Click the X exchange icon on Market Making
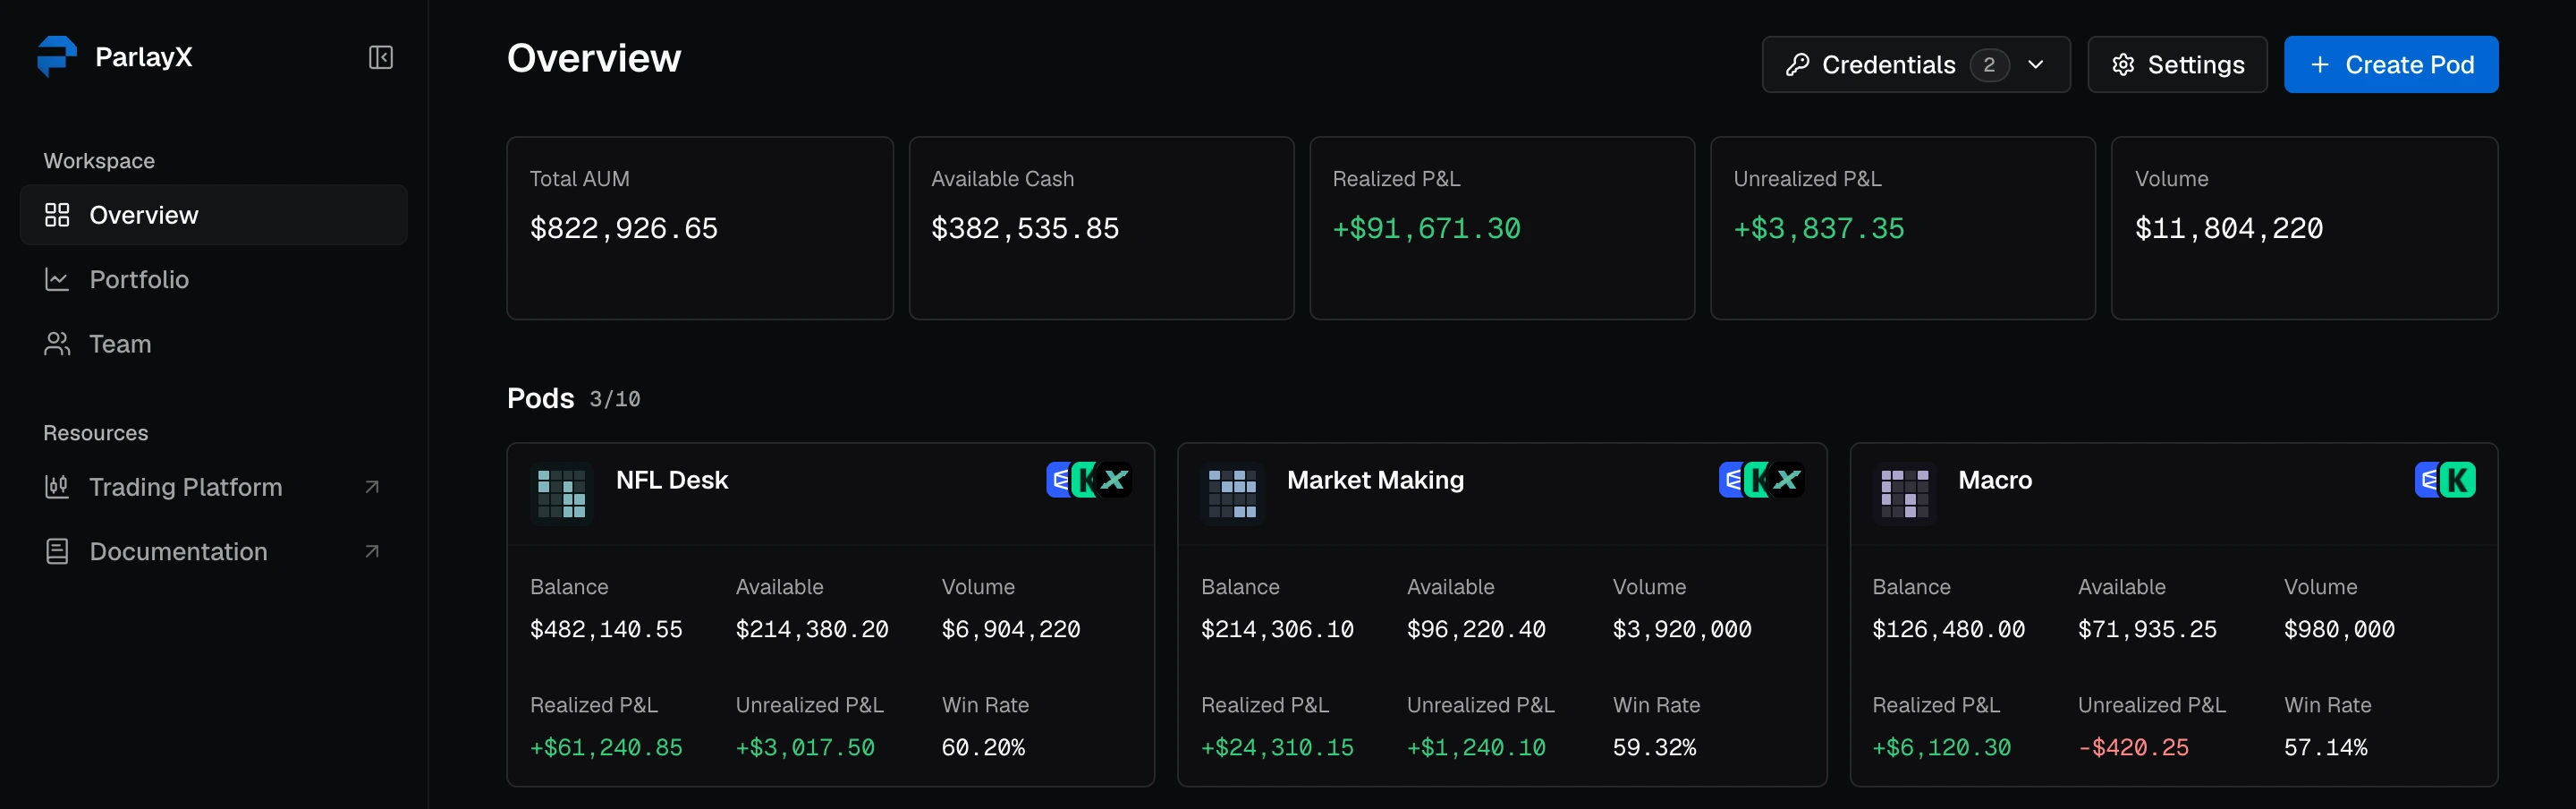 pyautogui.click(x=1787, y=480)
